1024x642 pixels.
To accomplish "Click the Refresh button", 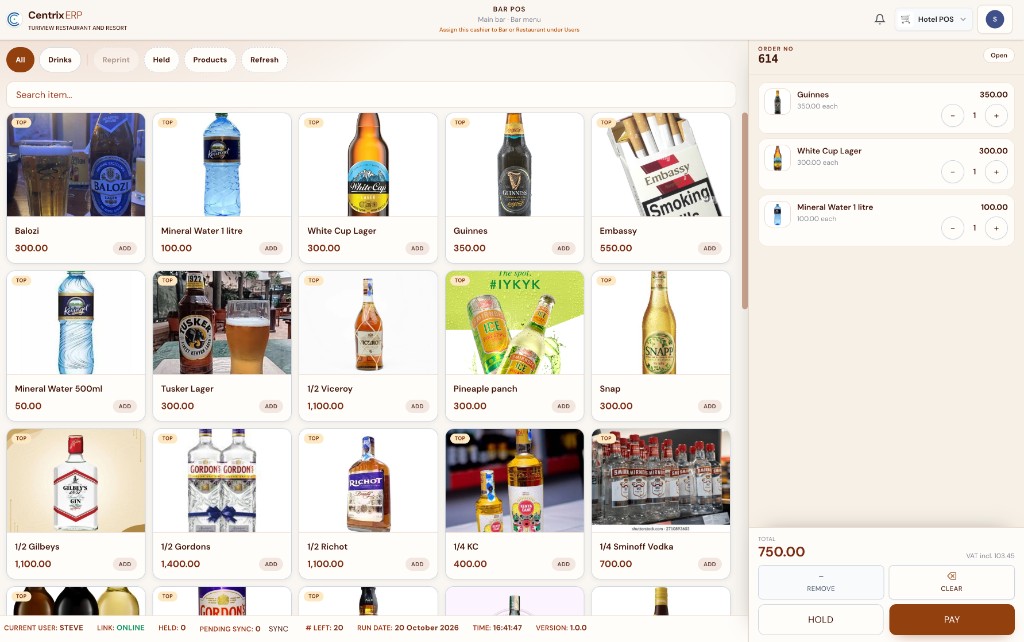I will point(264,59).
